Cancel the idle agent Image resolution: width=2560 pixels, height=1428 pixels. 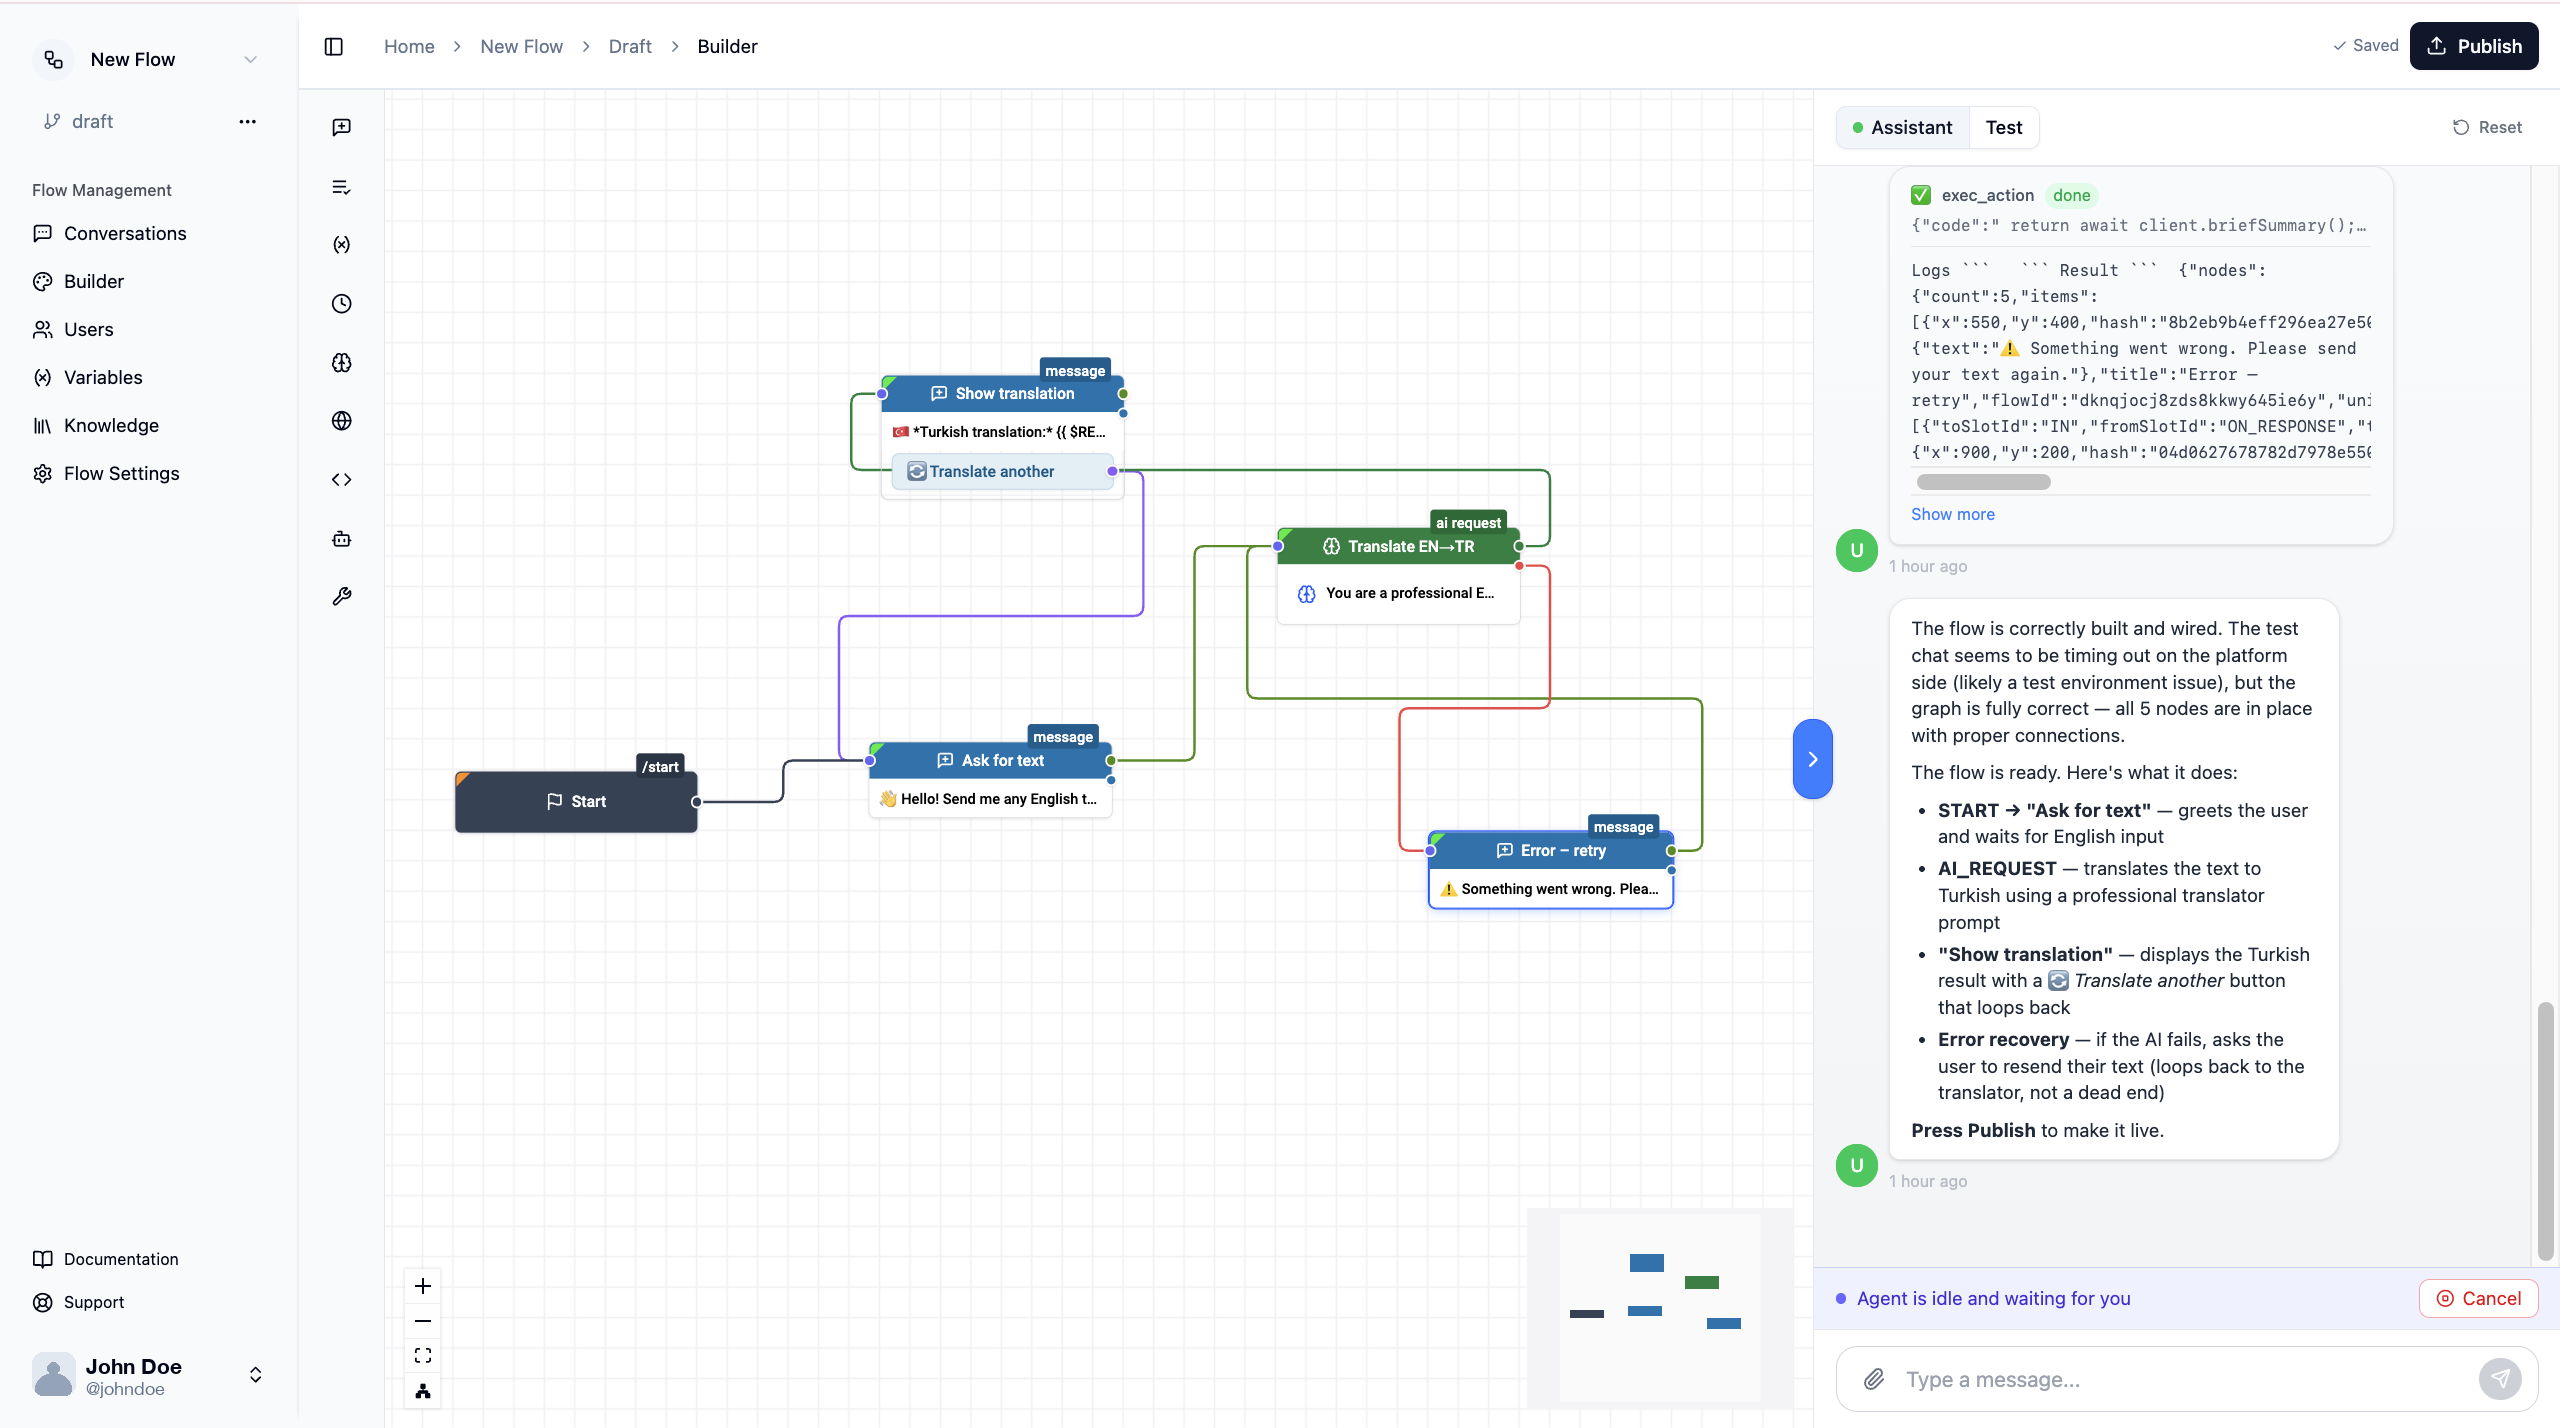2479,1299
